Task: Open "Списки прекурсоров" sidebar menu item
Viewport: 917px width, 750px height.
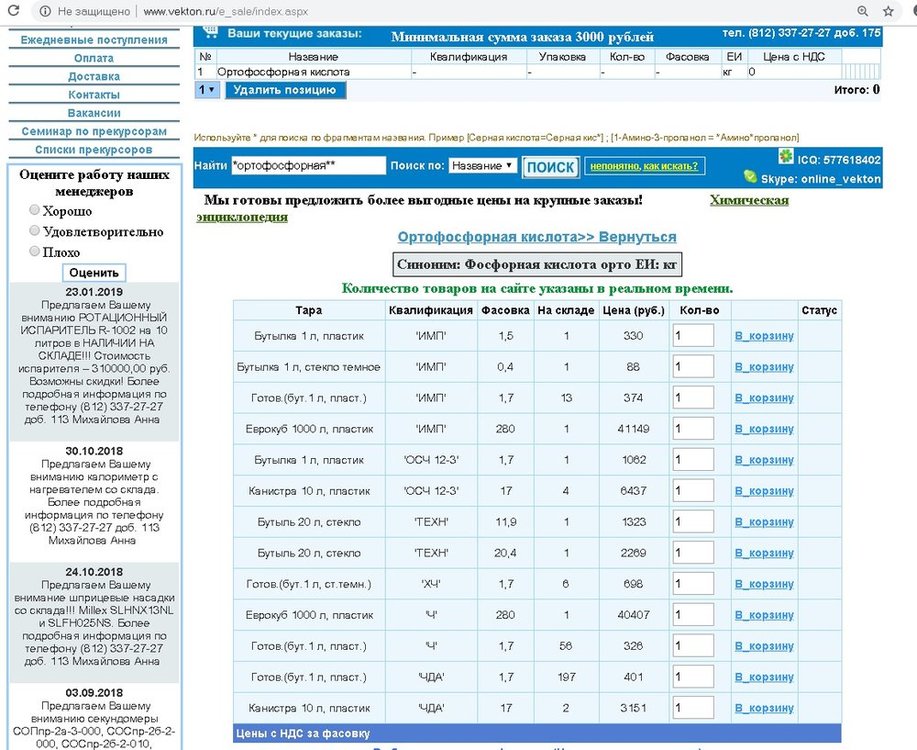Action: coord(94,150)
